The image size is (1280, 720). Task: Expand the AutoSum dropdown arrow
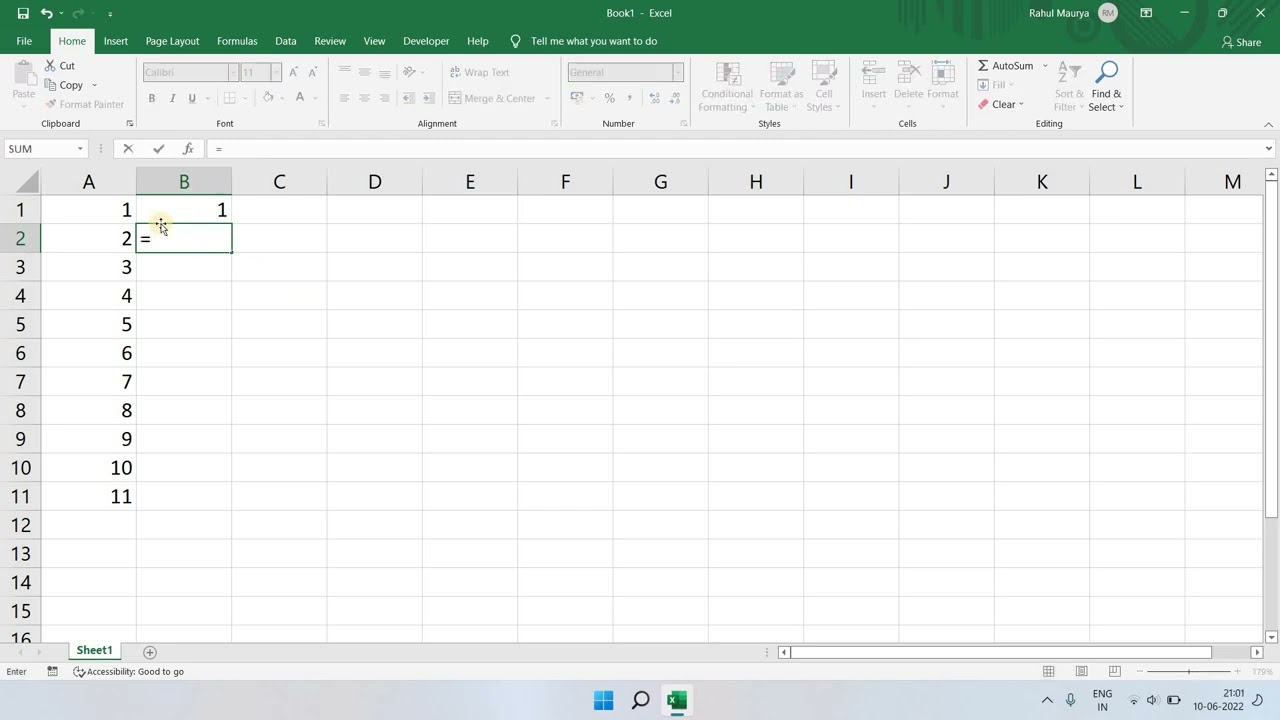(1045, 66)
